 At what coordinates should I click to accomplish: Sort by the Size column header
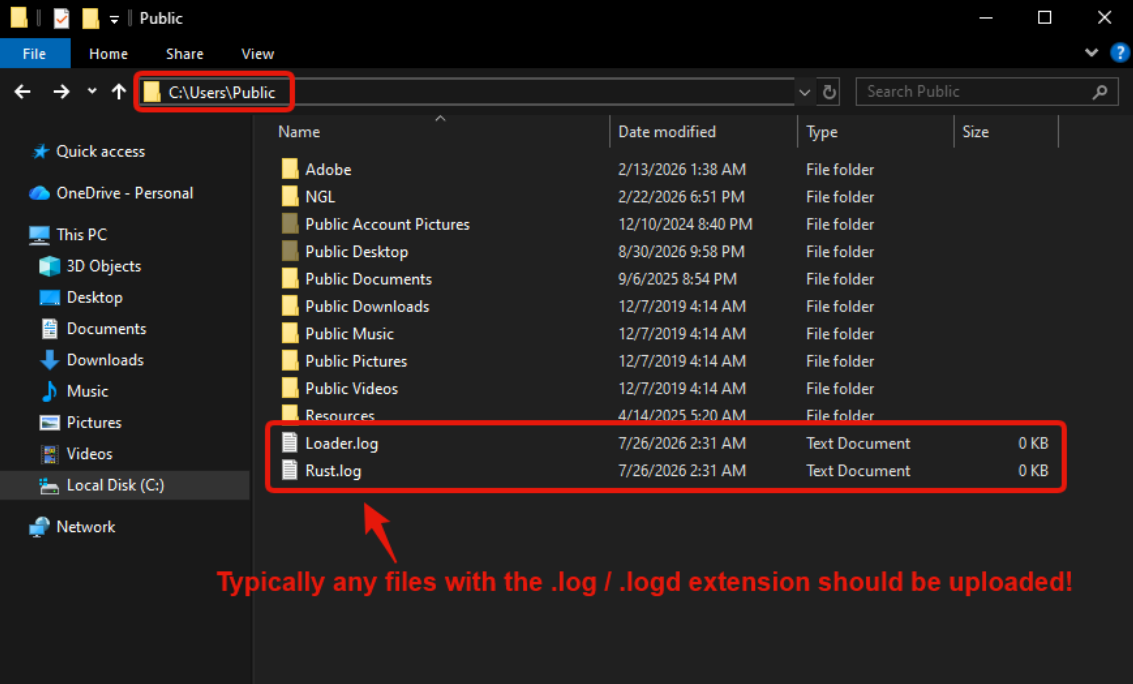tap(975, 131)
